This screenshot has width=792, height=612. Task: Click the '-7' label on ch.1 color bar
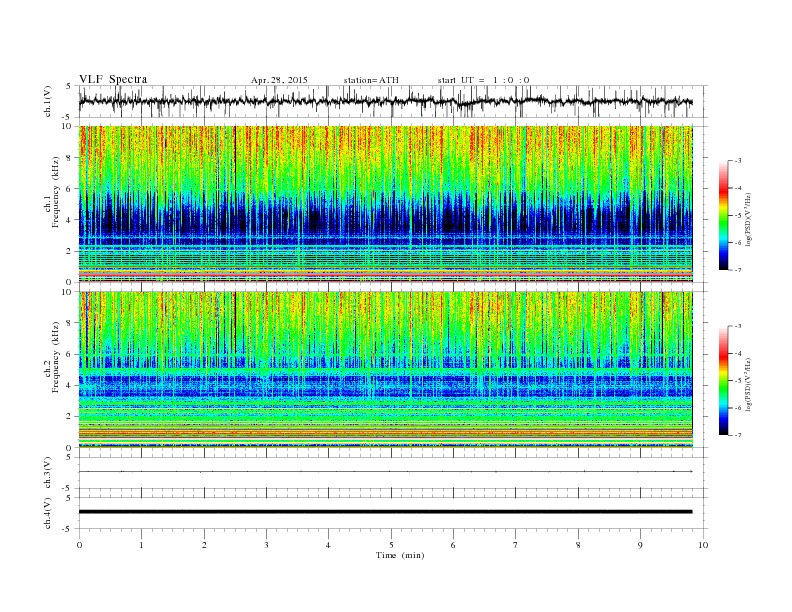(737, 270)
